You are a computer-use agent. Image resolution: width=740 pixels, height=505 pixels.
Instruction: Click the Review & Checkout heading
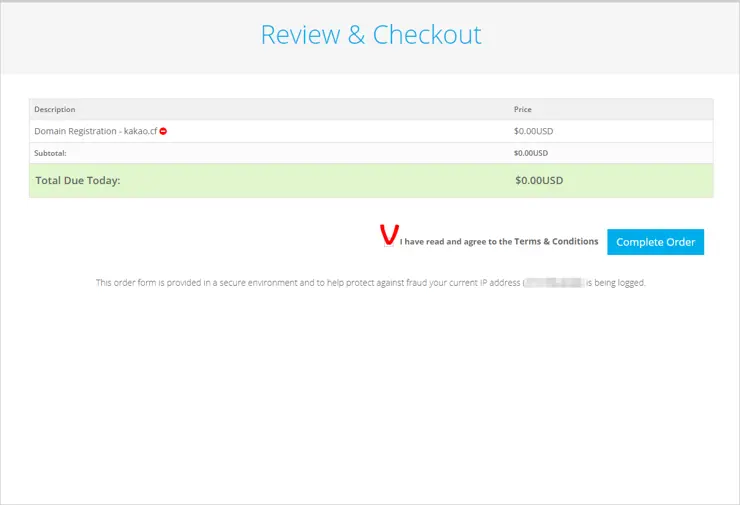[371, 35]
